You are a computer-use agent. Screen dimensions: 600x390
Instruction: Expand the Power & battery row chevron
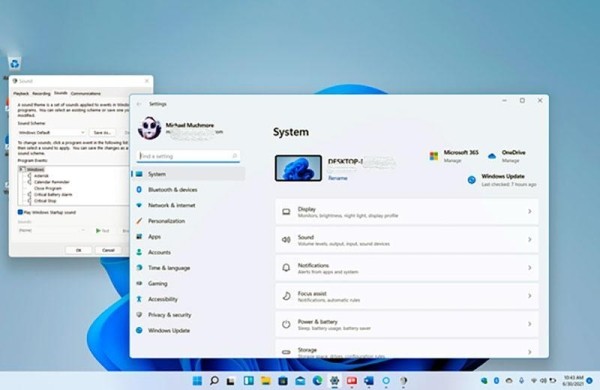pyautogui.click(x=530, y=324)
